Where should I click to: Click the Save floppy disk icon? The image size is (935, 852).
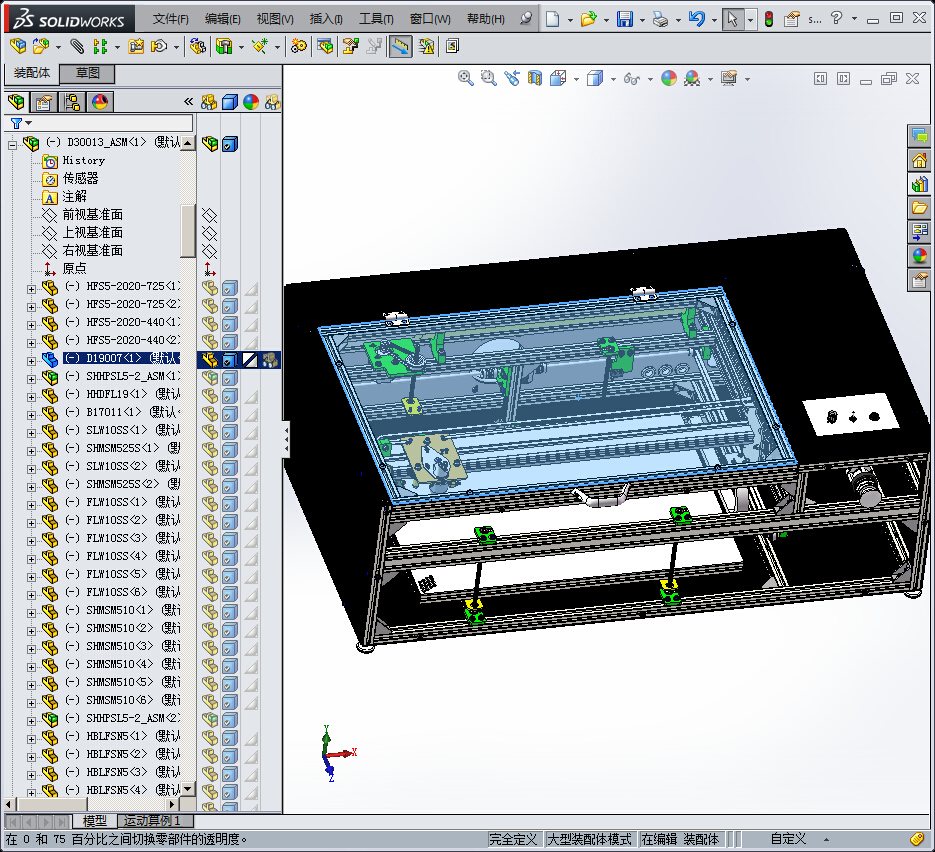coord(624,19)
